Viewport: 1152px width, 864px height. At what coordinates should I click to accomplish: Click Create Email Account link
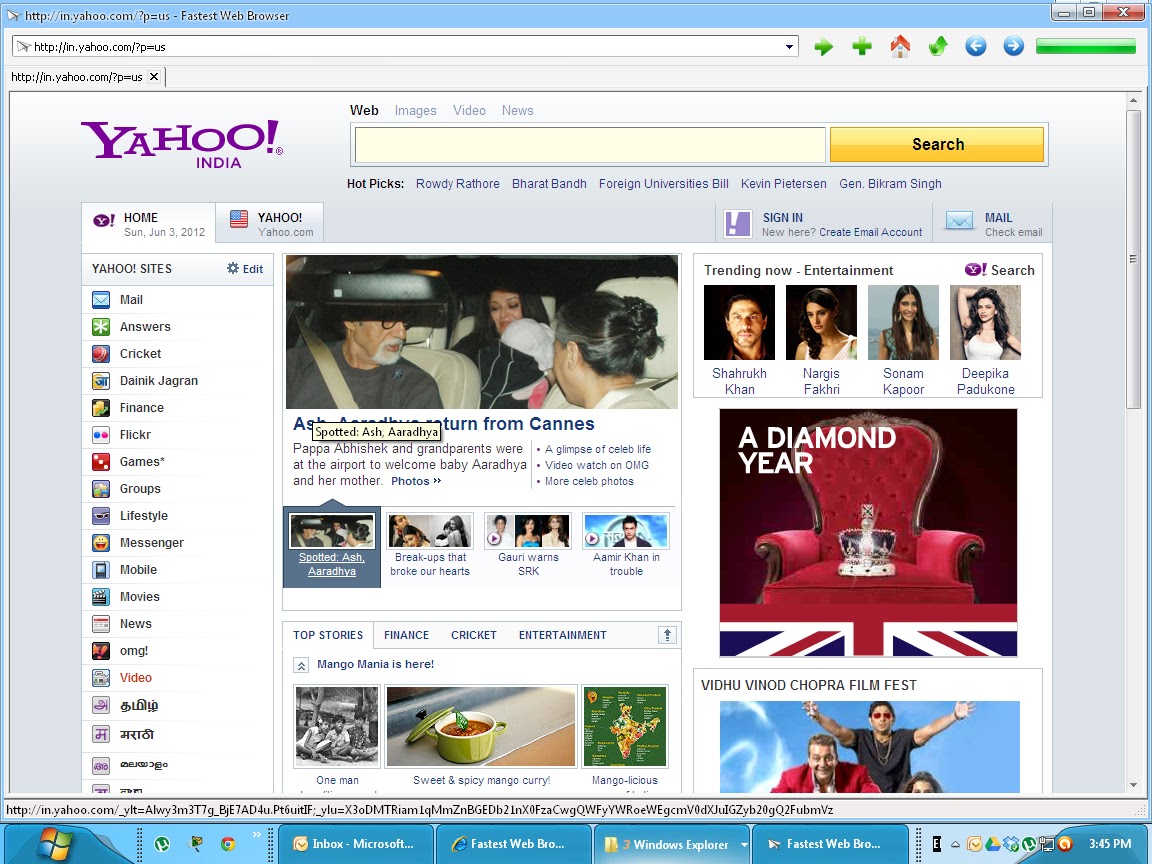(871, 232)
